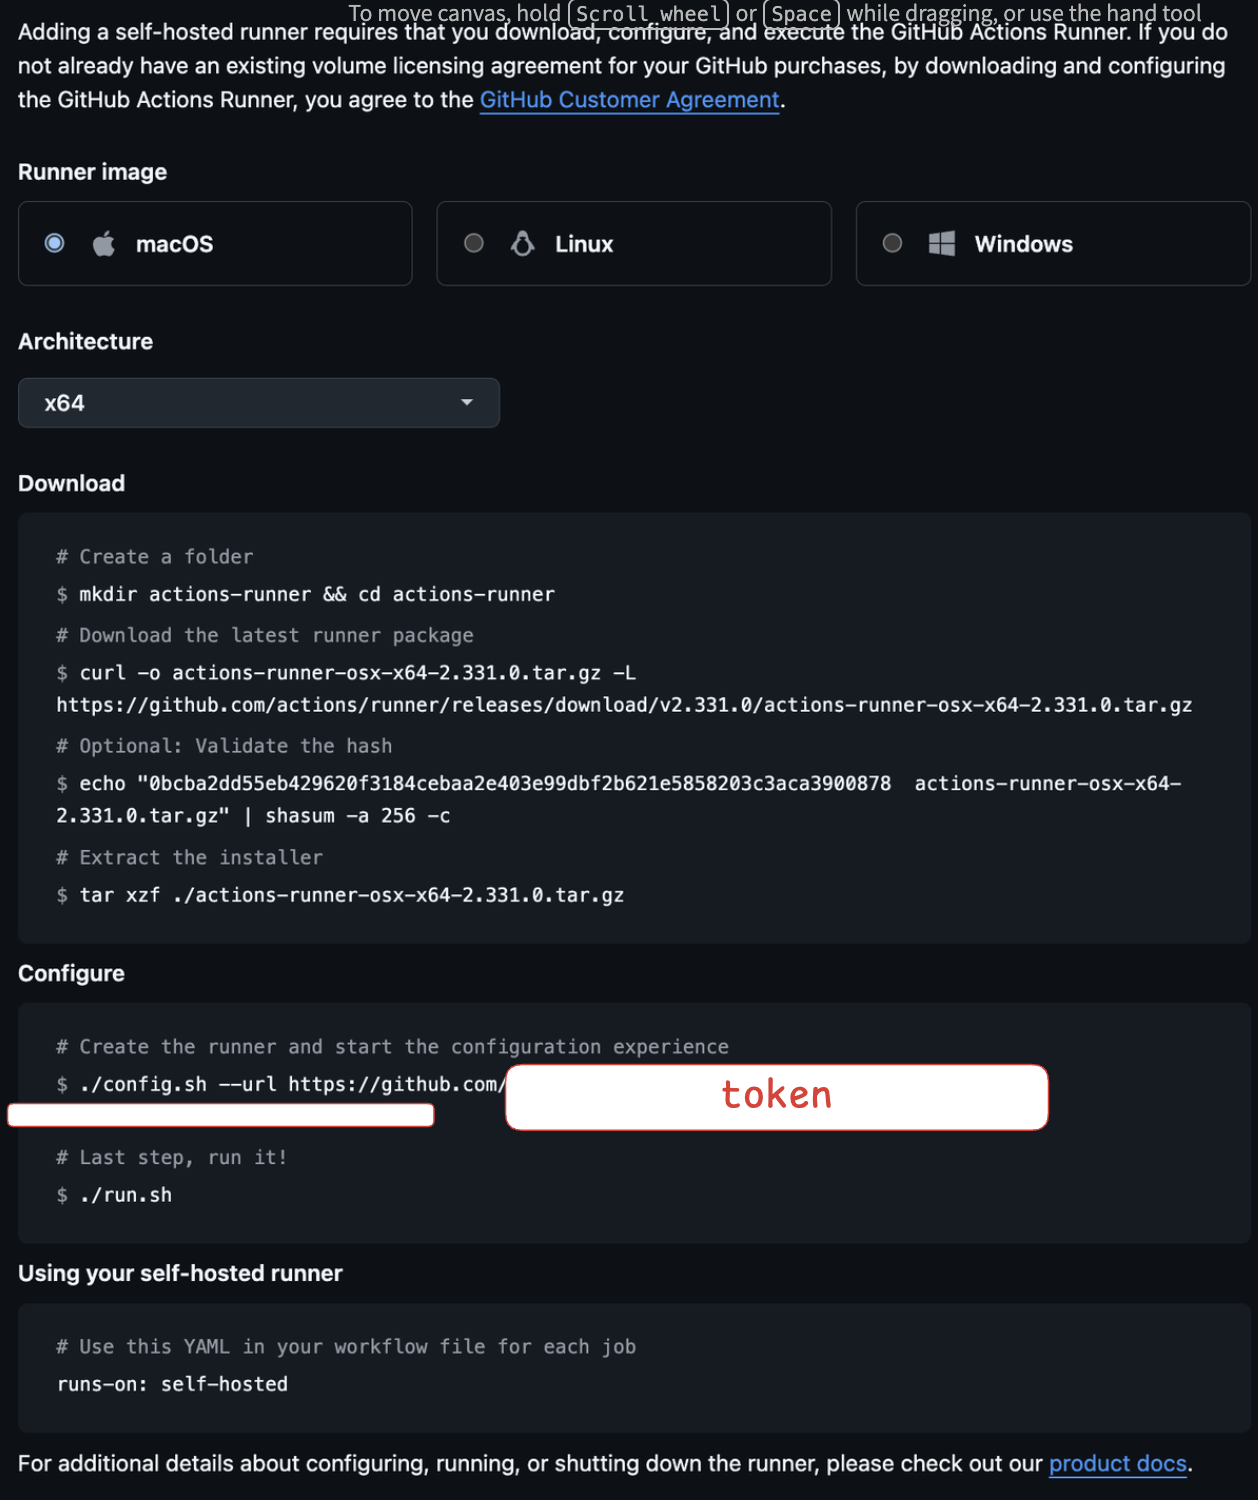The width and height of the screenshot is (1258, 1500).
Task: Click the Windows logo icon
Action: [942, 243]
